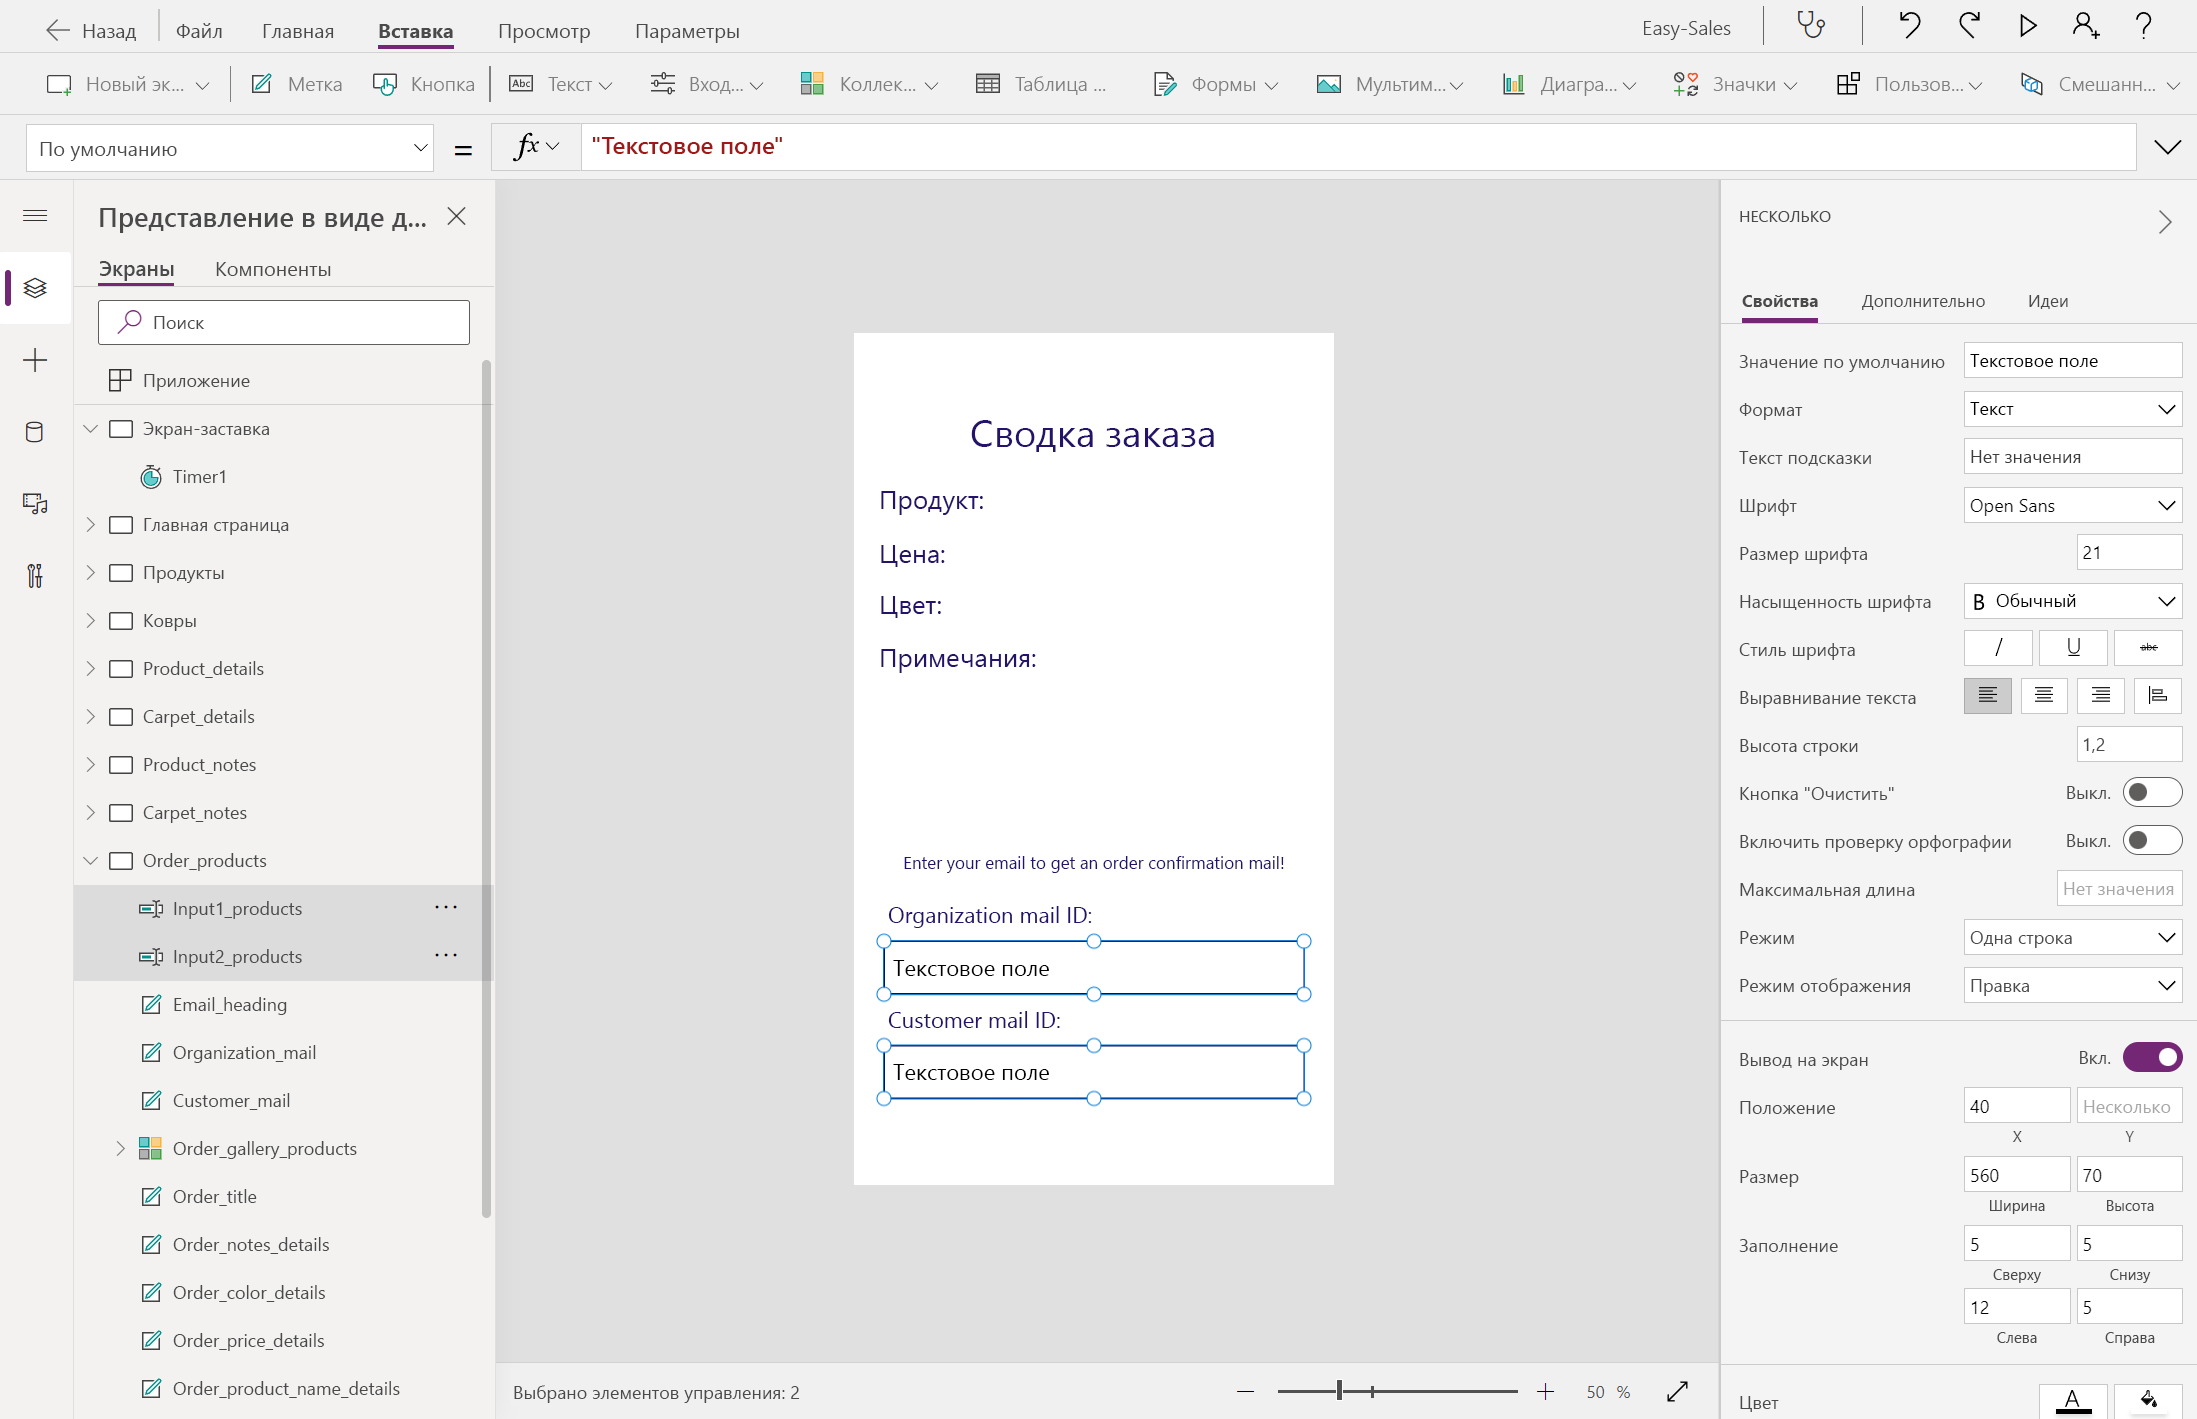
Task: Click the Insert plus icon in sidebar
Action: (x=35, y=360)
